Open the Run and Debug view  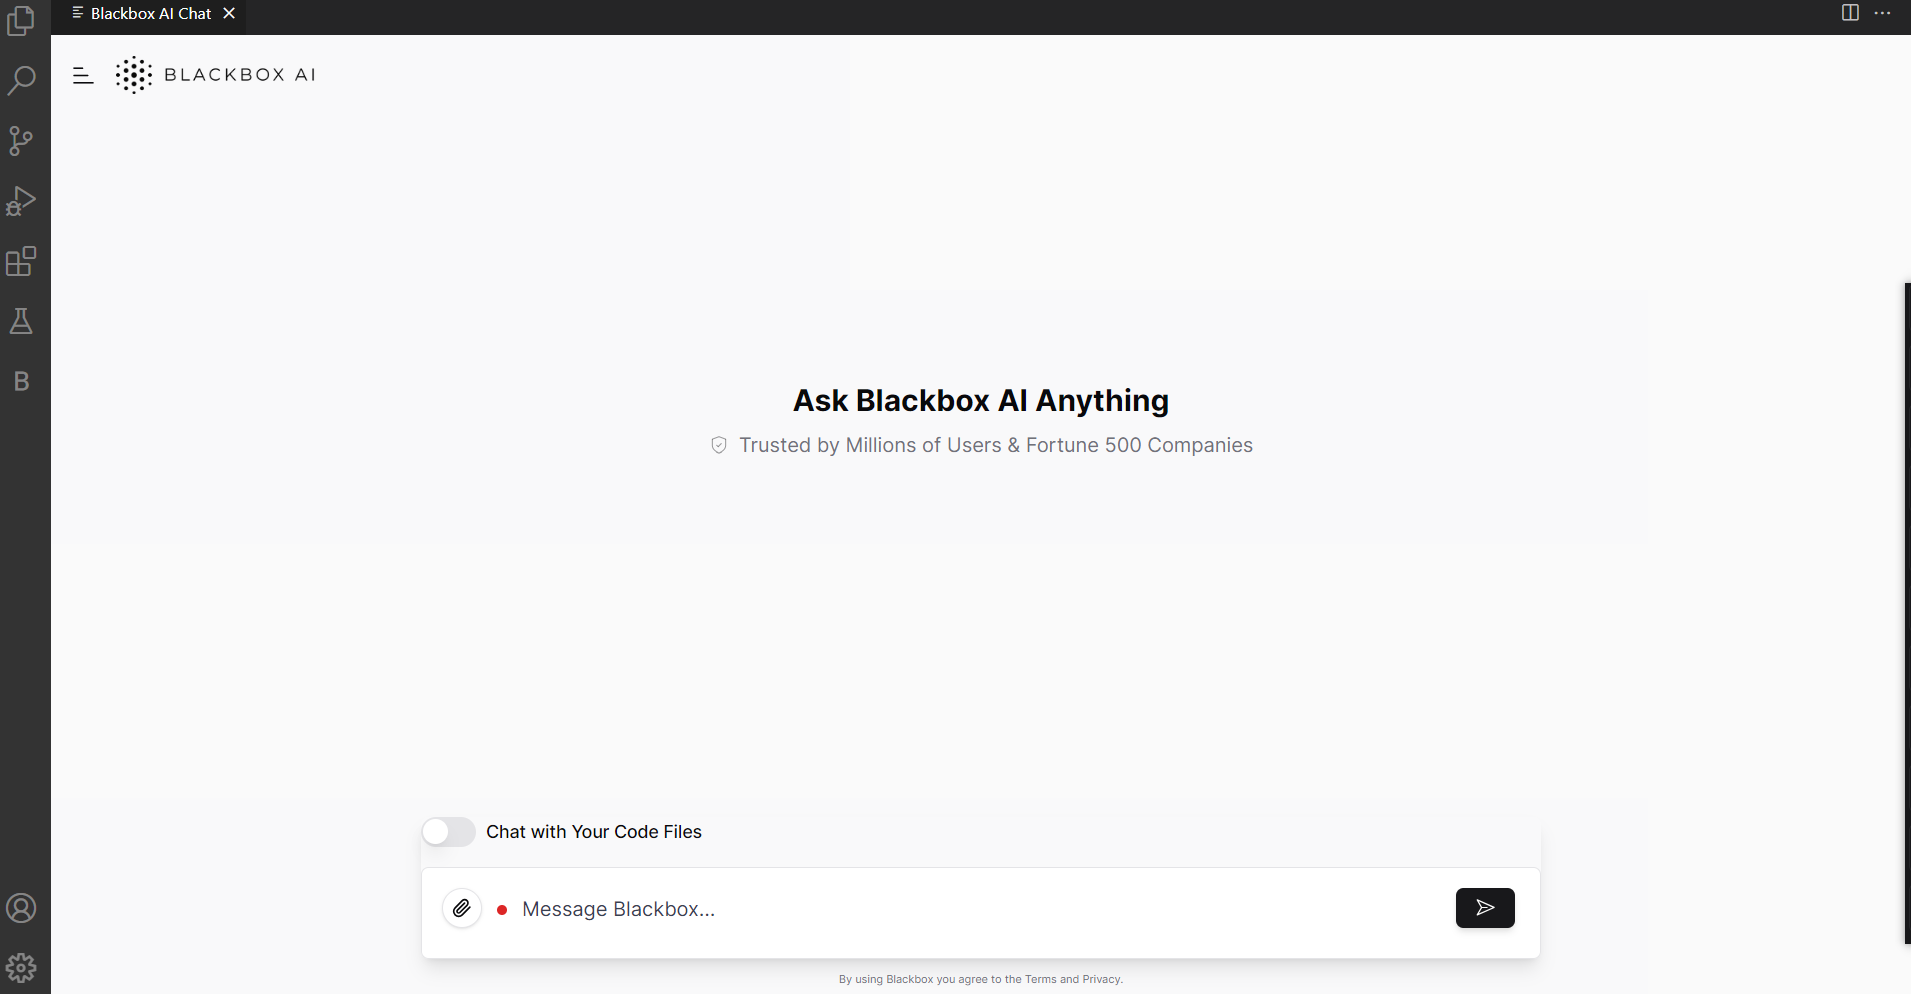tap(21, 201)
